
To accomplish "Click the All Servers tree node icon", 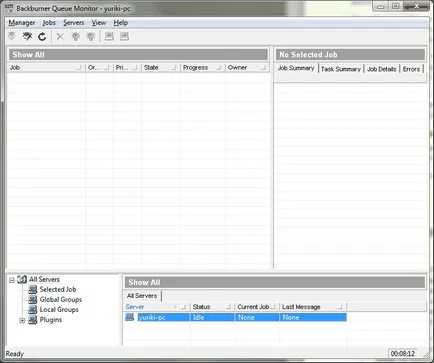I will [x=22, y=279].
